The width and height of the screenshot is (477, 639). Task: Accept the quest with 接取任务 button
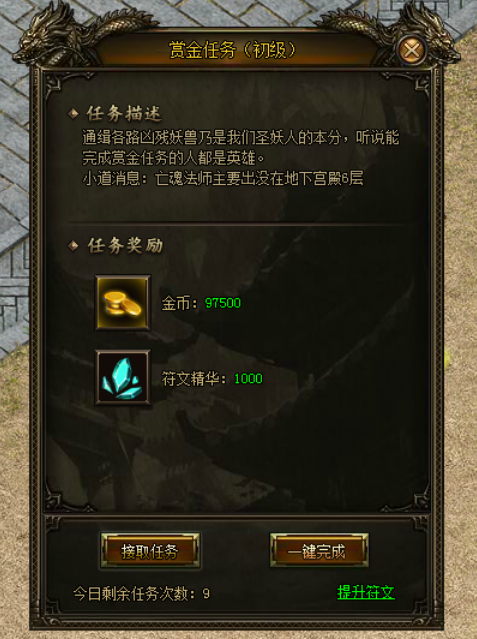click(150, 551)
